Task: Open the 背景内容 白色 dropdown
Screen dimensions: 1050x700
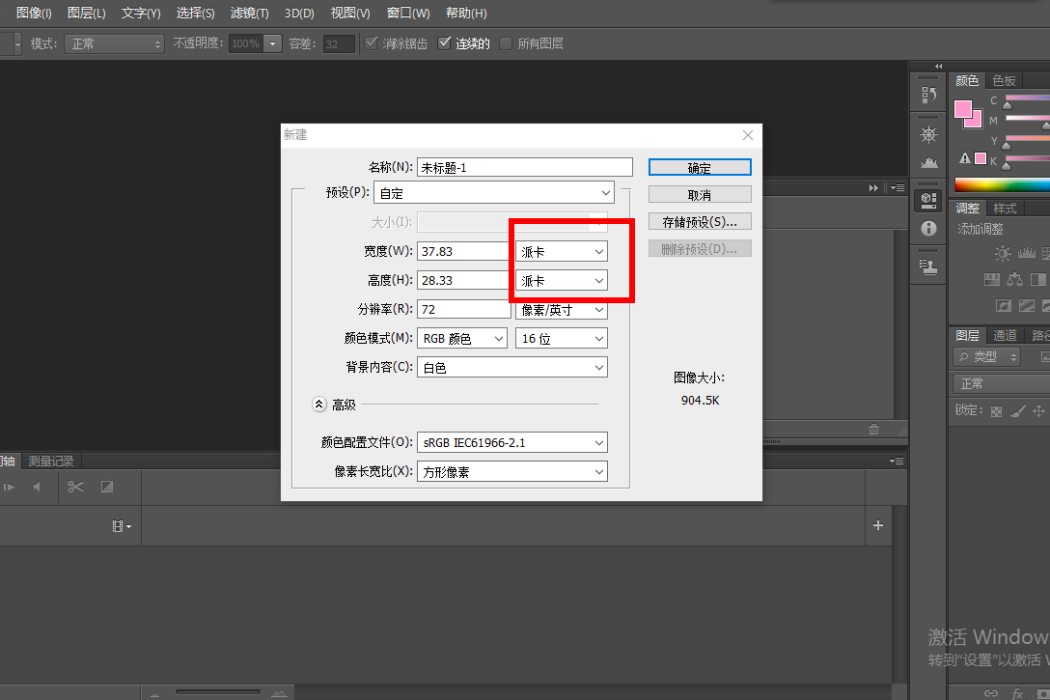Action: pos(512,368)
